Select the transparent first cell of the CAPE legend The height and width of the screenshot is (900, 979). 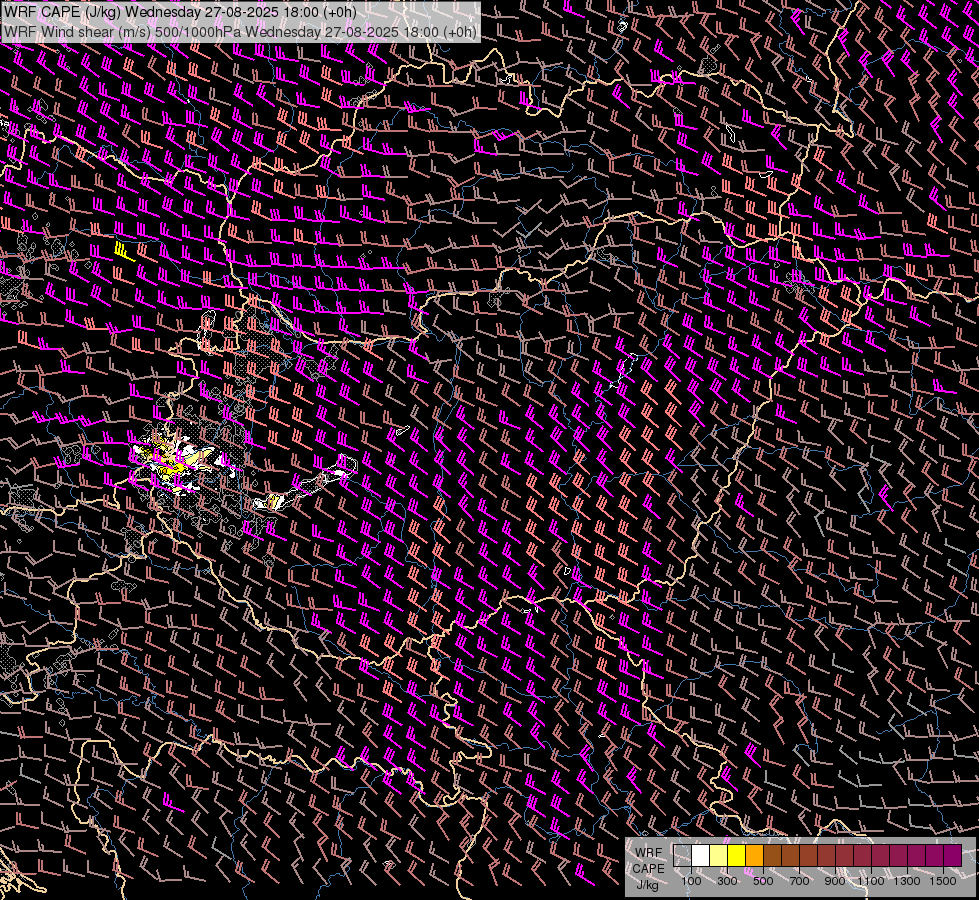(682, 856)
